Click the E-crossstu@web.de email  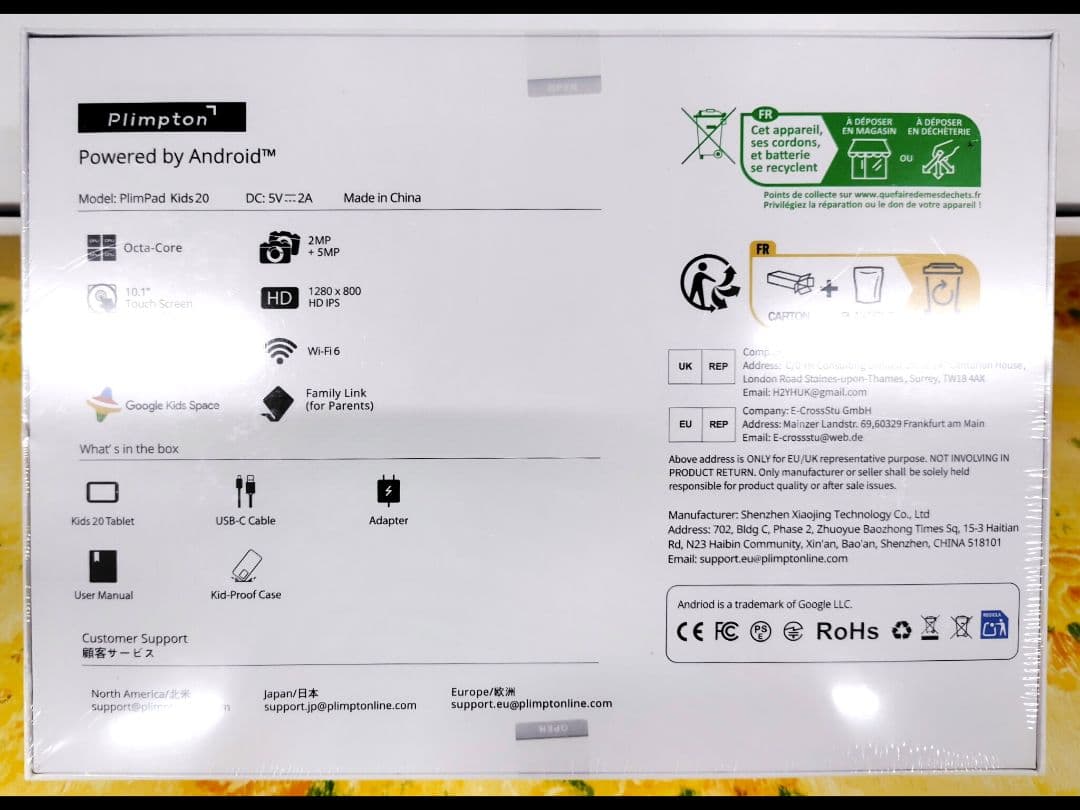coord(818,437)
